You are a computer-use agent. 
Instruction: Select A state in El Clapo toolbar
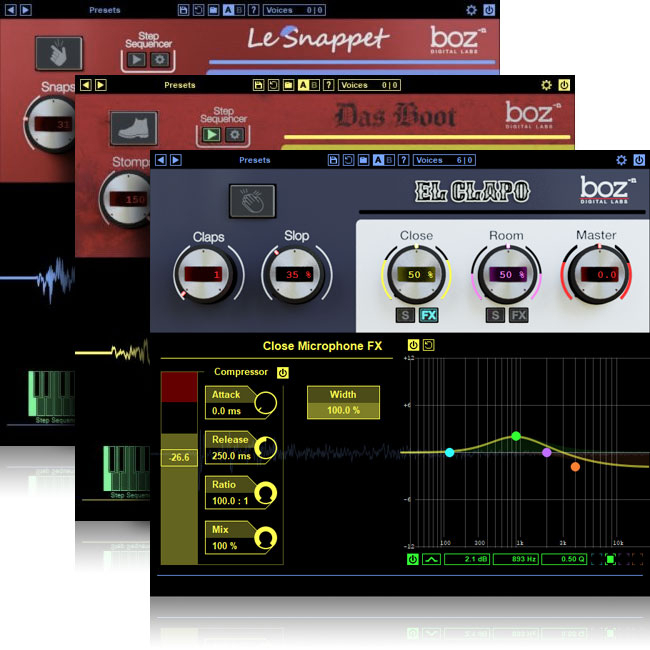[x=378, y=160]
